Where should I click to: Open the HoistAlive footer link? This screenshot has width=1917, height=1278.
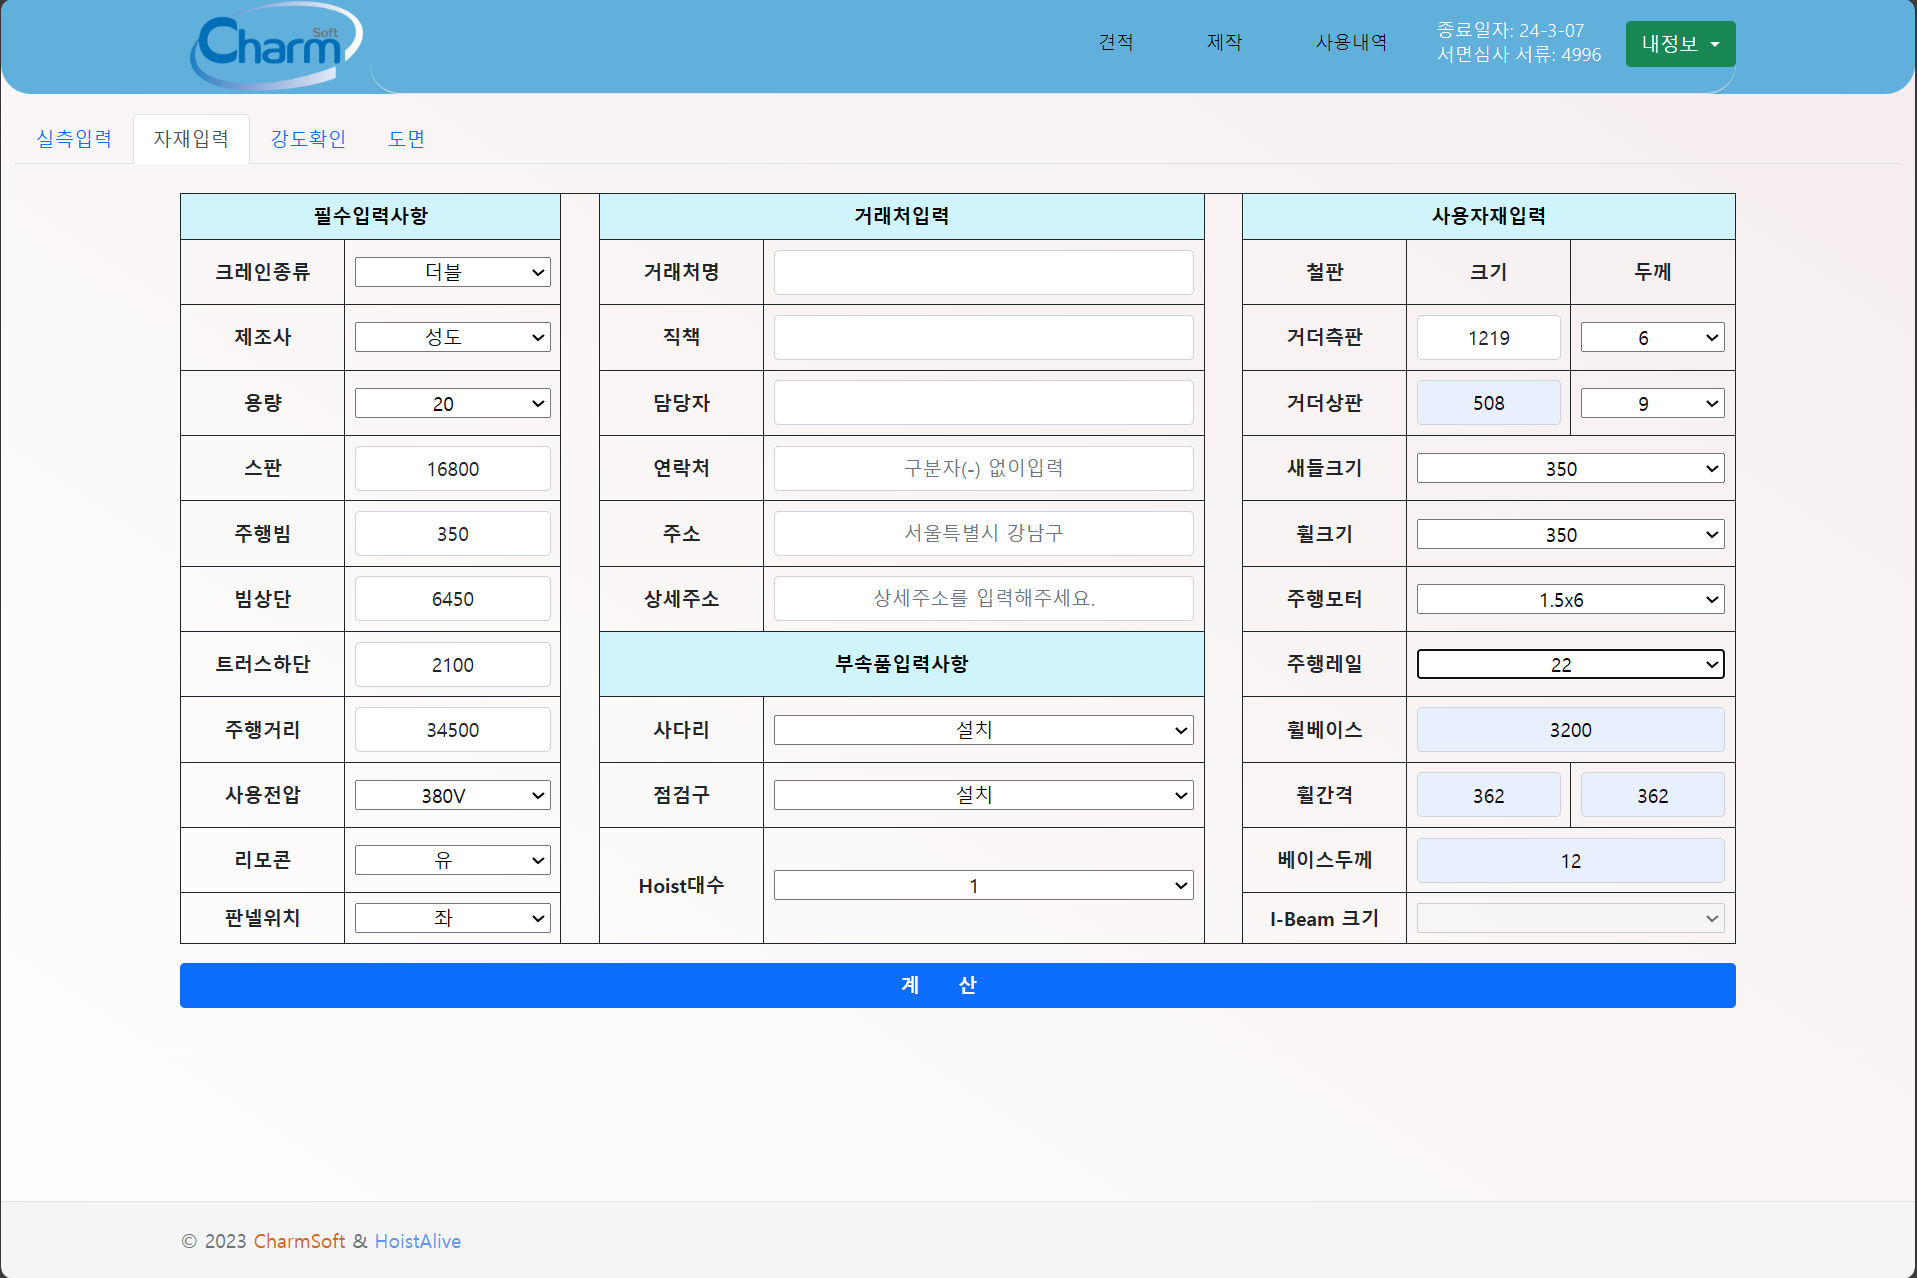[417, 1241]
